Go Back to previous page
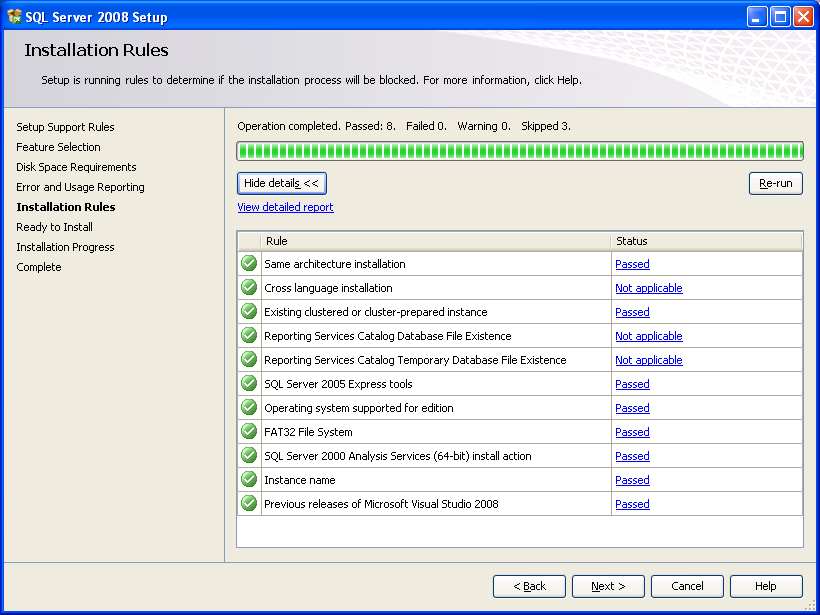The height and width of the screenshot is (615, 820). (529, 586)
